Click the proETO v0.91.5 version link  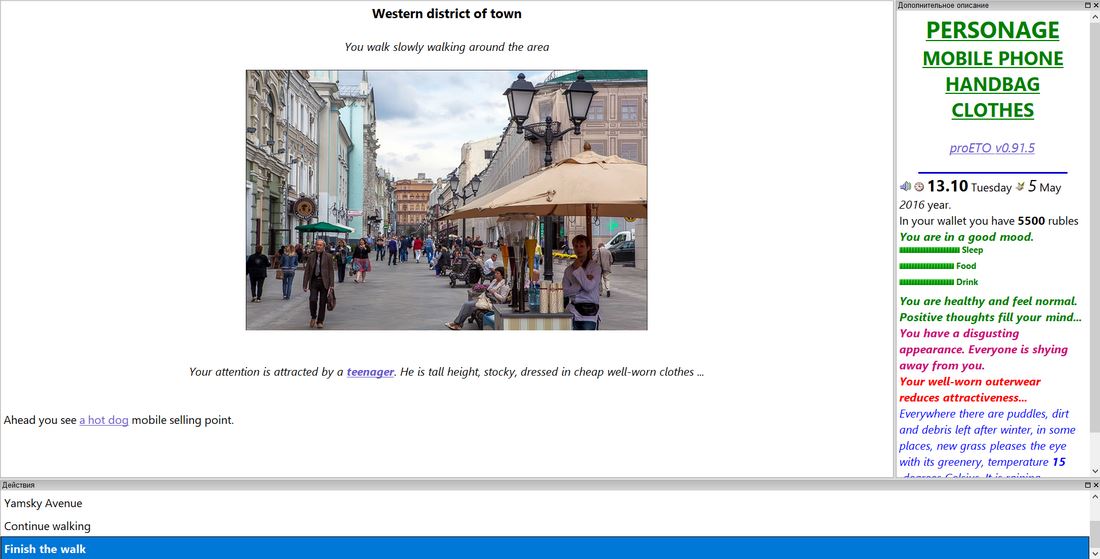click(992, 148)
